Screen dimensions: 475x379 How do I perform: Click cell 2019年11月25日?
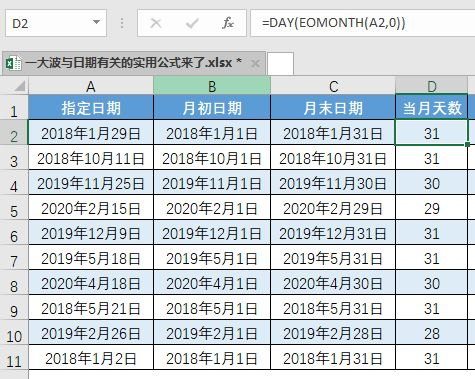pyautogui.click(x=91, y=183)
